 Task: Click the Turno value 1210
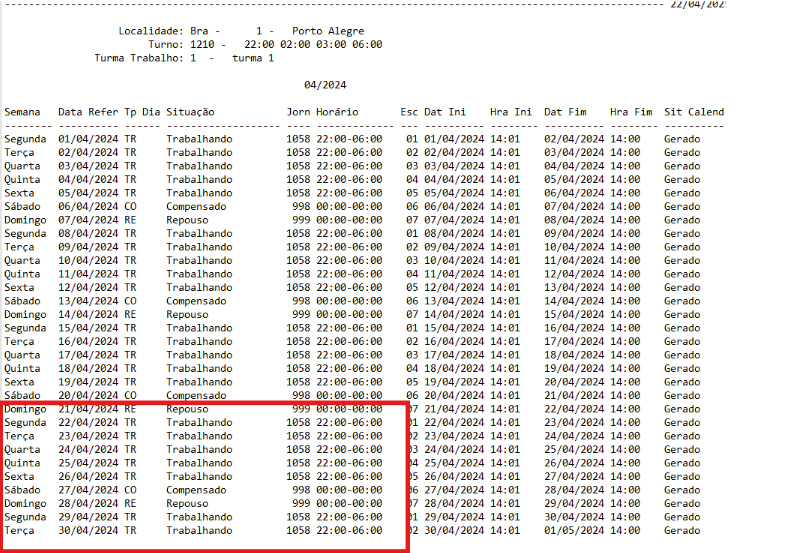[x=202, y=45]
